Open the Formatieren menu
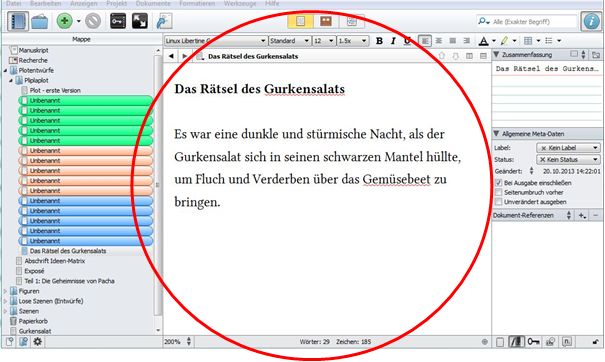The width and height of the screenshot is (605, 362). pyautogui.click(x=197, y=3)
